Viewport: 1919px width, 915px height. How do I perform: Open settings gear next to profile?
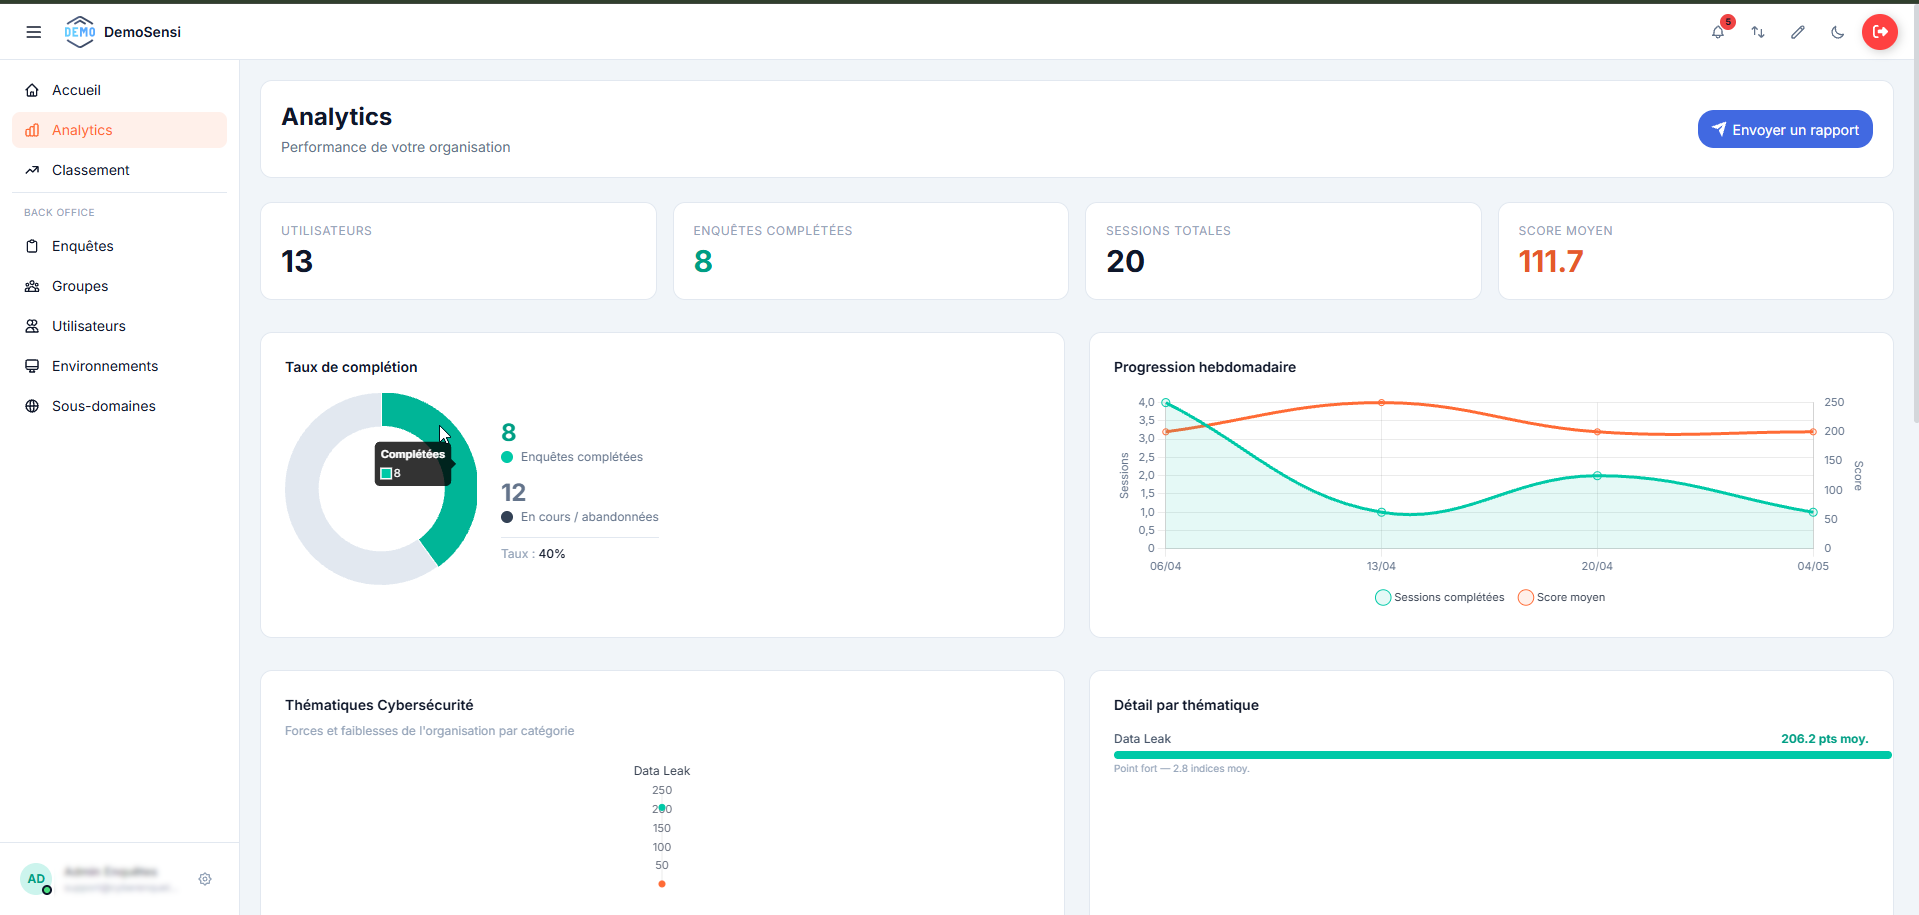point(205,879)
